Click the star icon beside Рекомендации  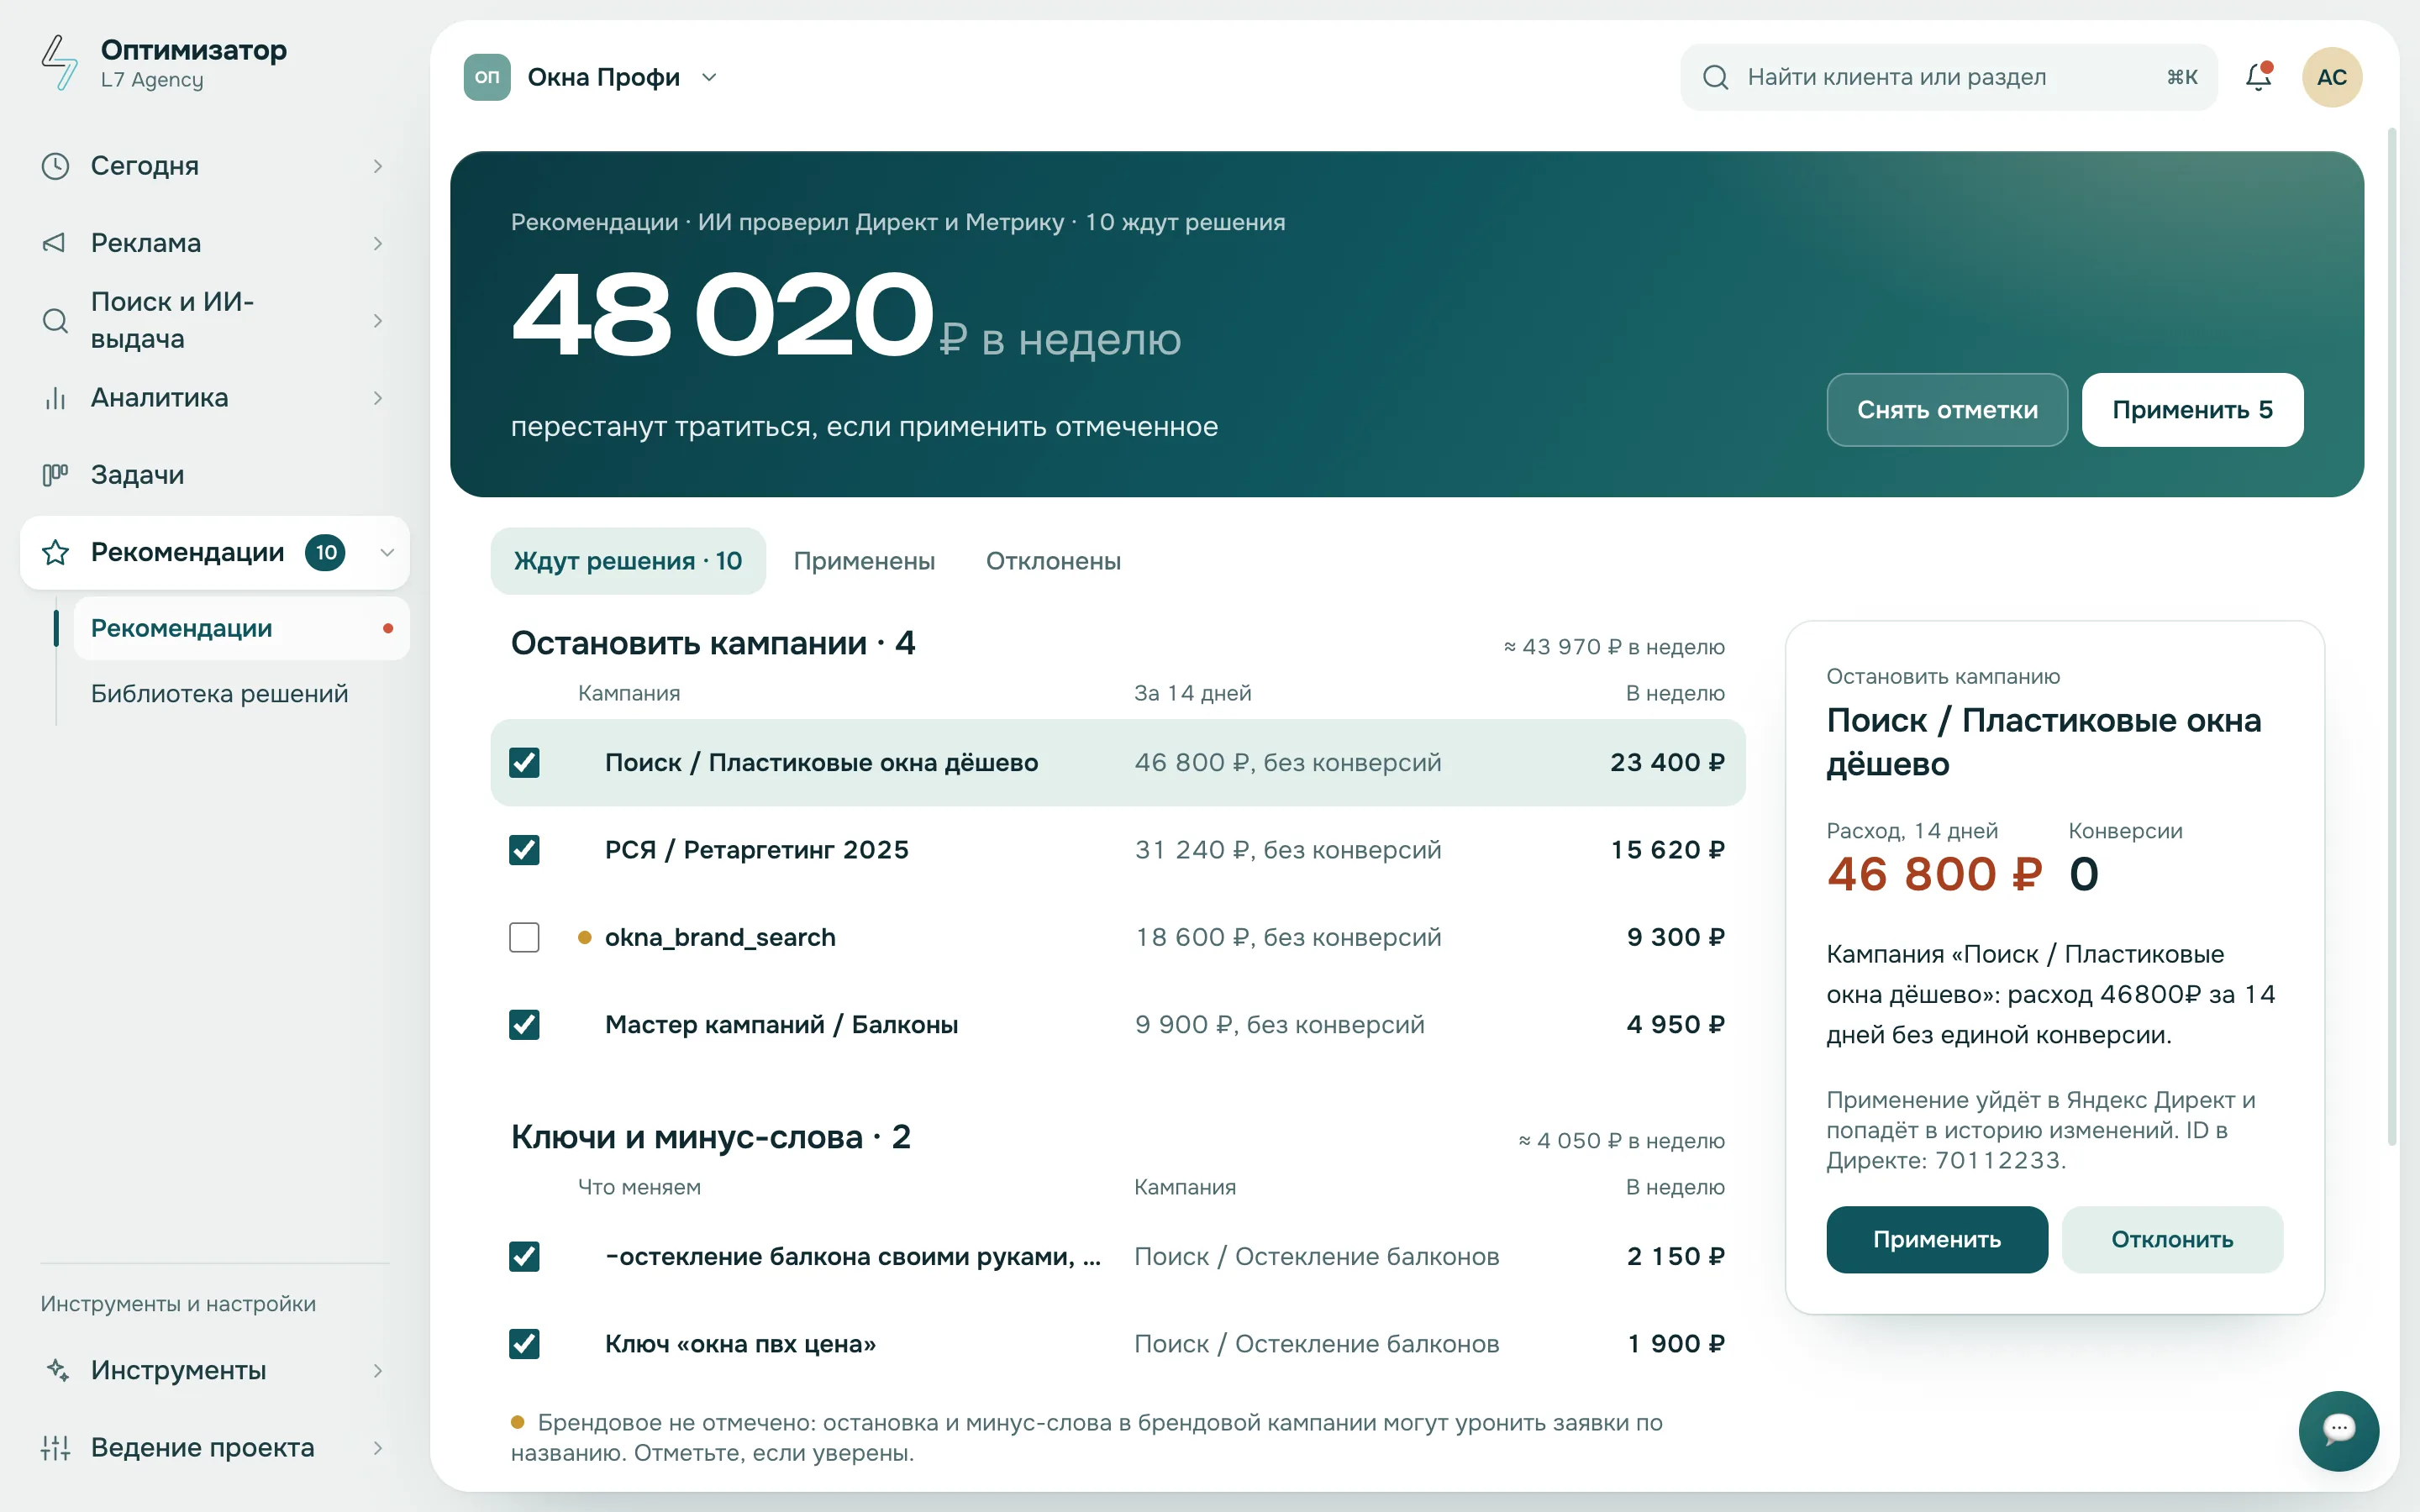coord(55,552)
